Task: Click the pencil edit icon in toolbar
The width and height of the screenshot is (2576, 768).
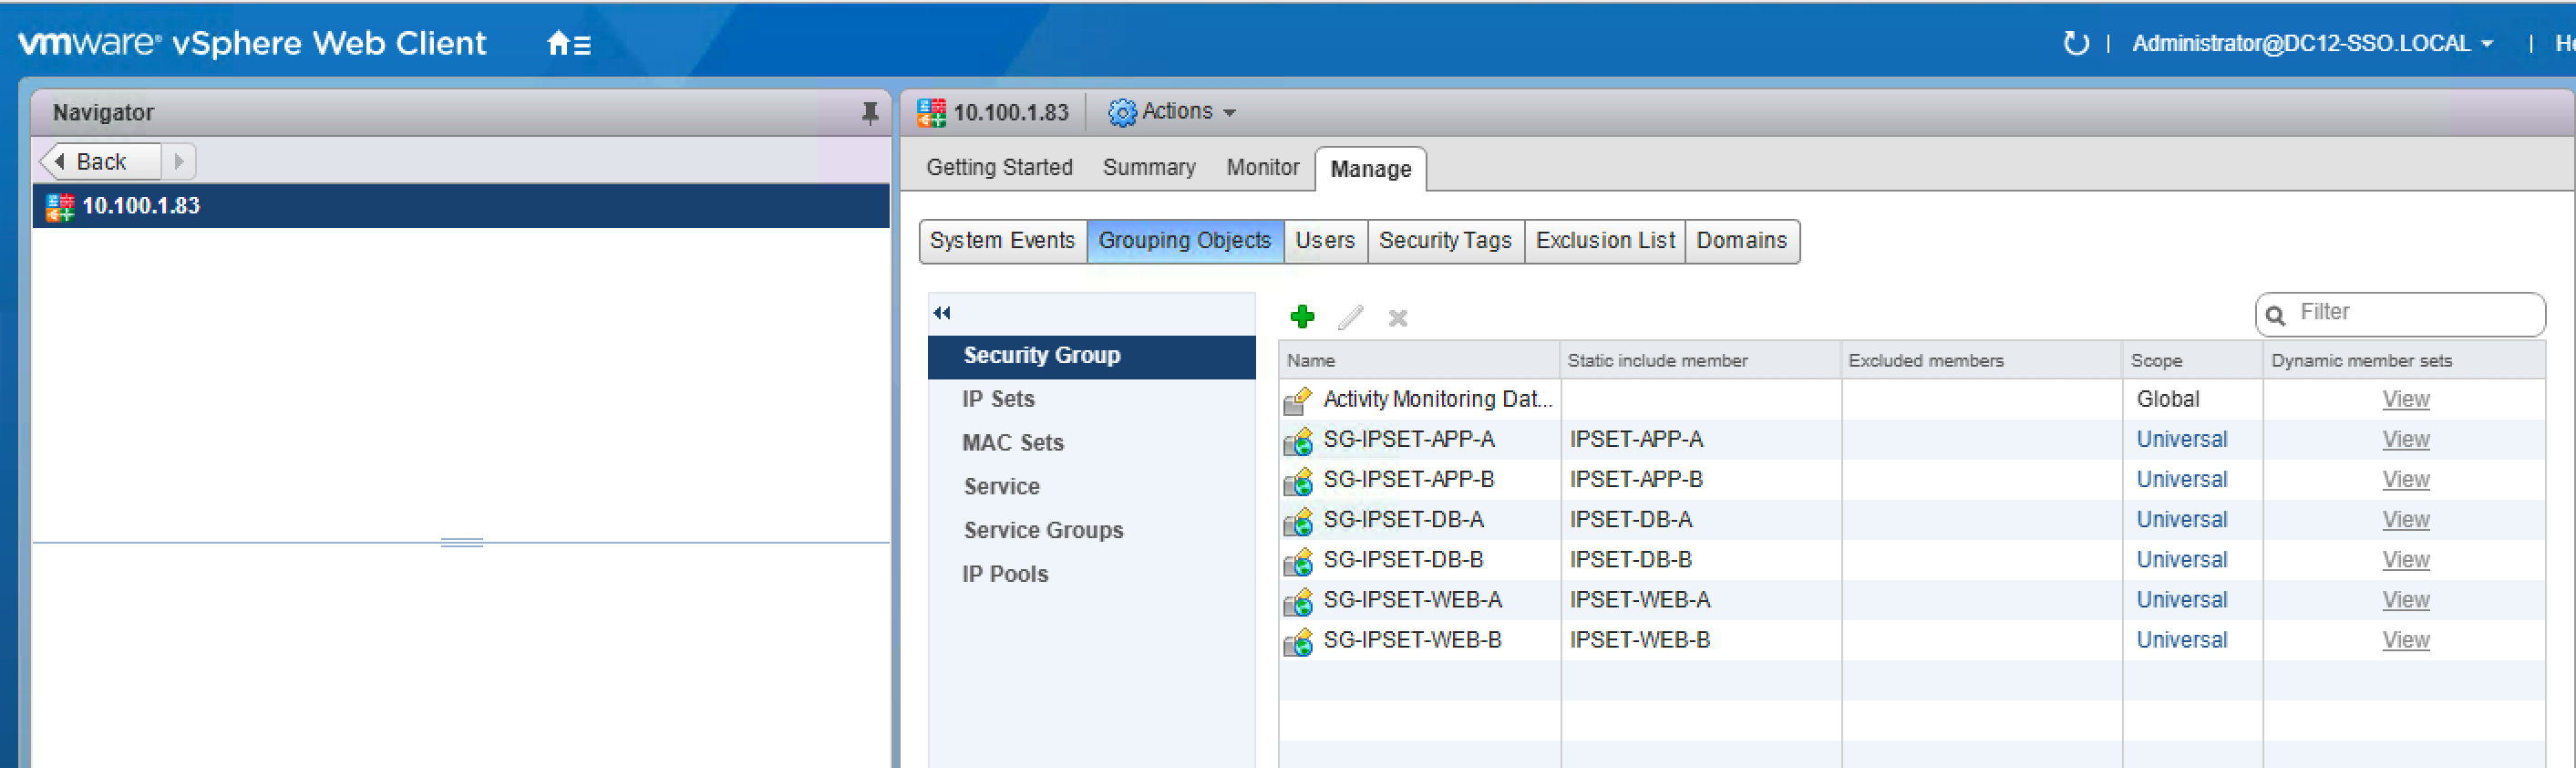Action: [x=1350, y=317]
